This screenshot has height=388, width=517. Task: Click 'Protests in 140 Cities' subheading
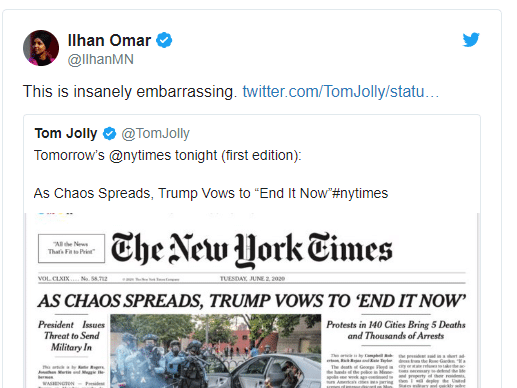[396, 330]
